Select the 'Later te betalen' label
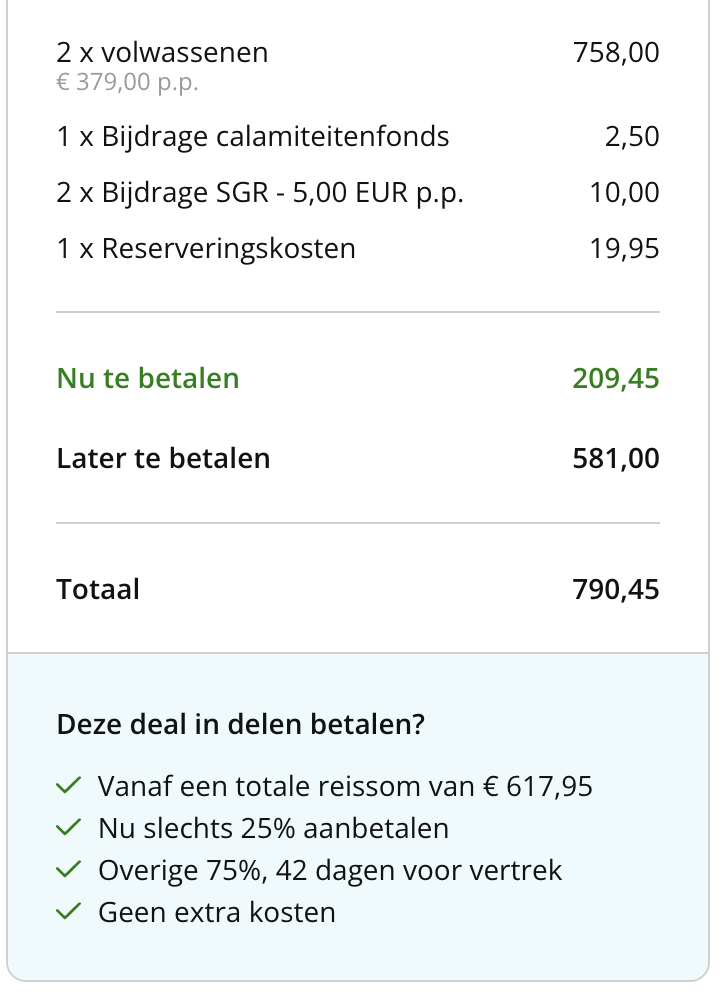The height and width of the screenshot is (996, 724). 163,458
